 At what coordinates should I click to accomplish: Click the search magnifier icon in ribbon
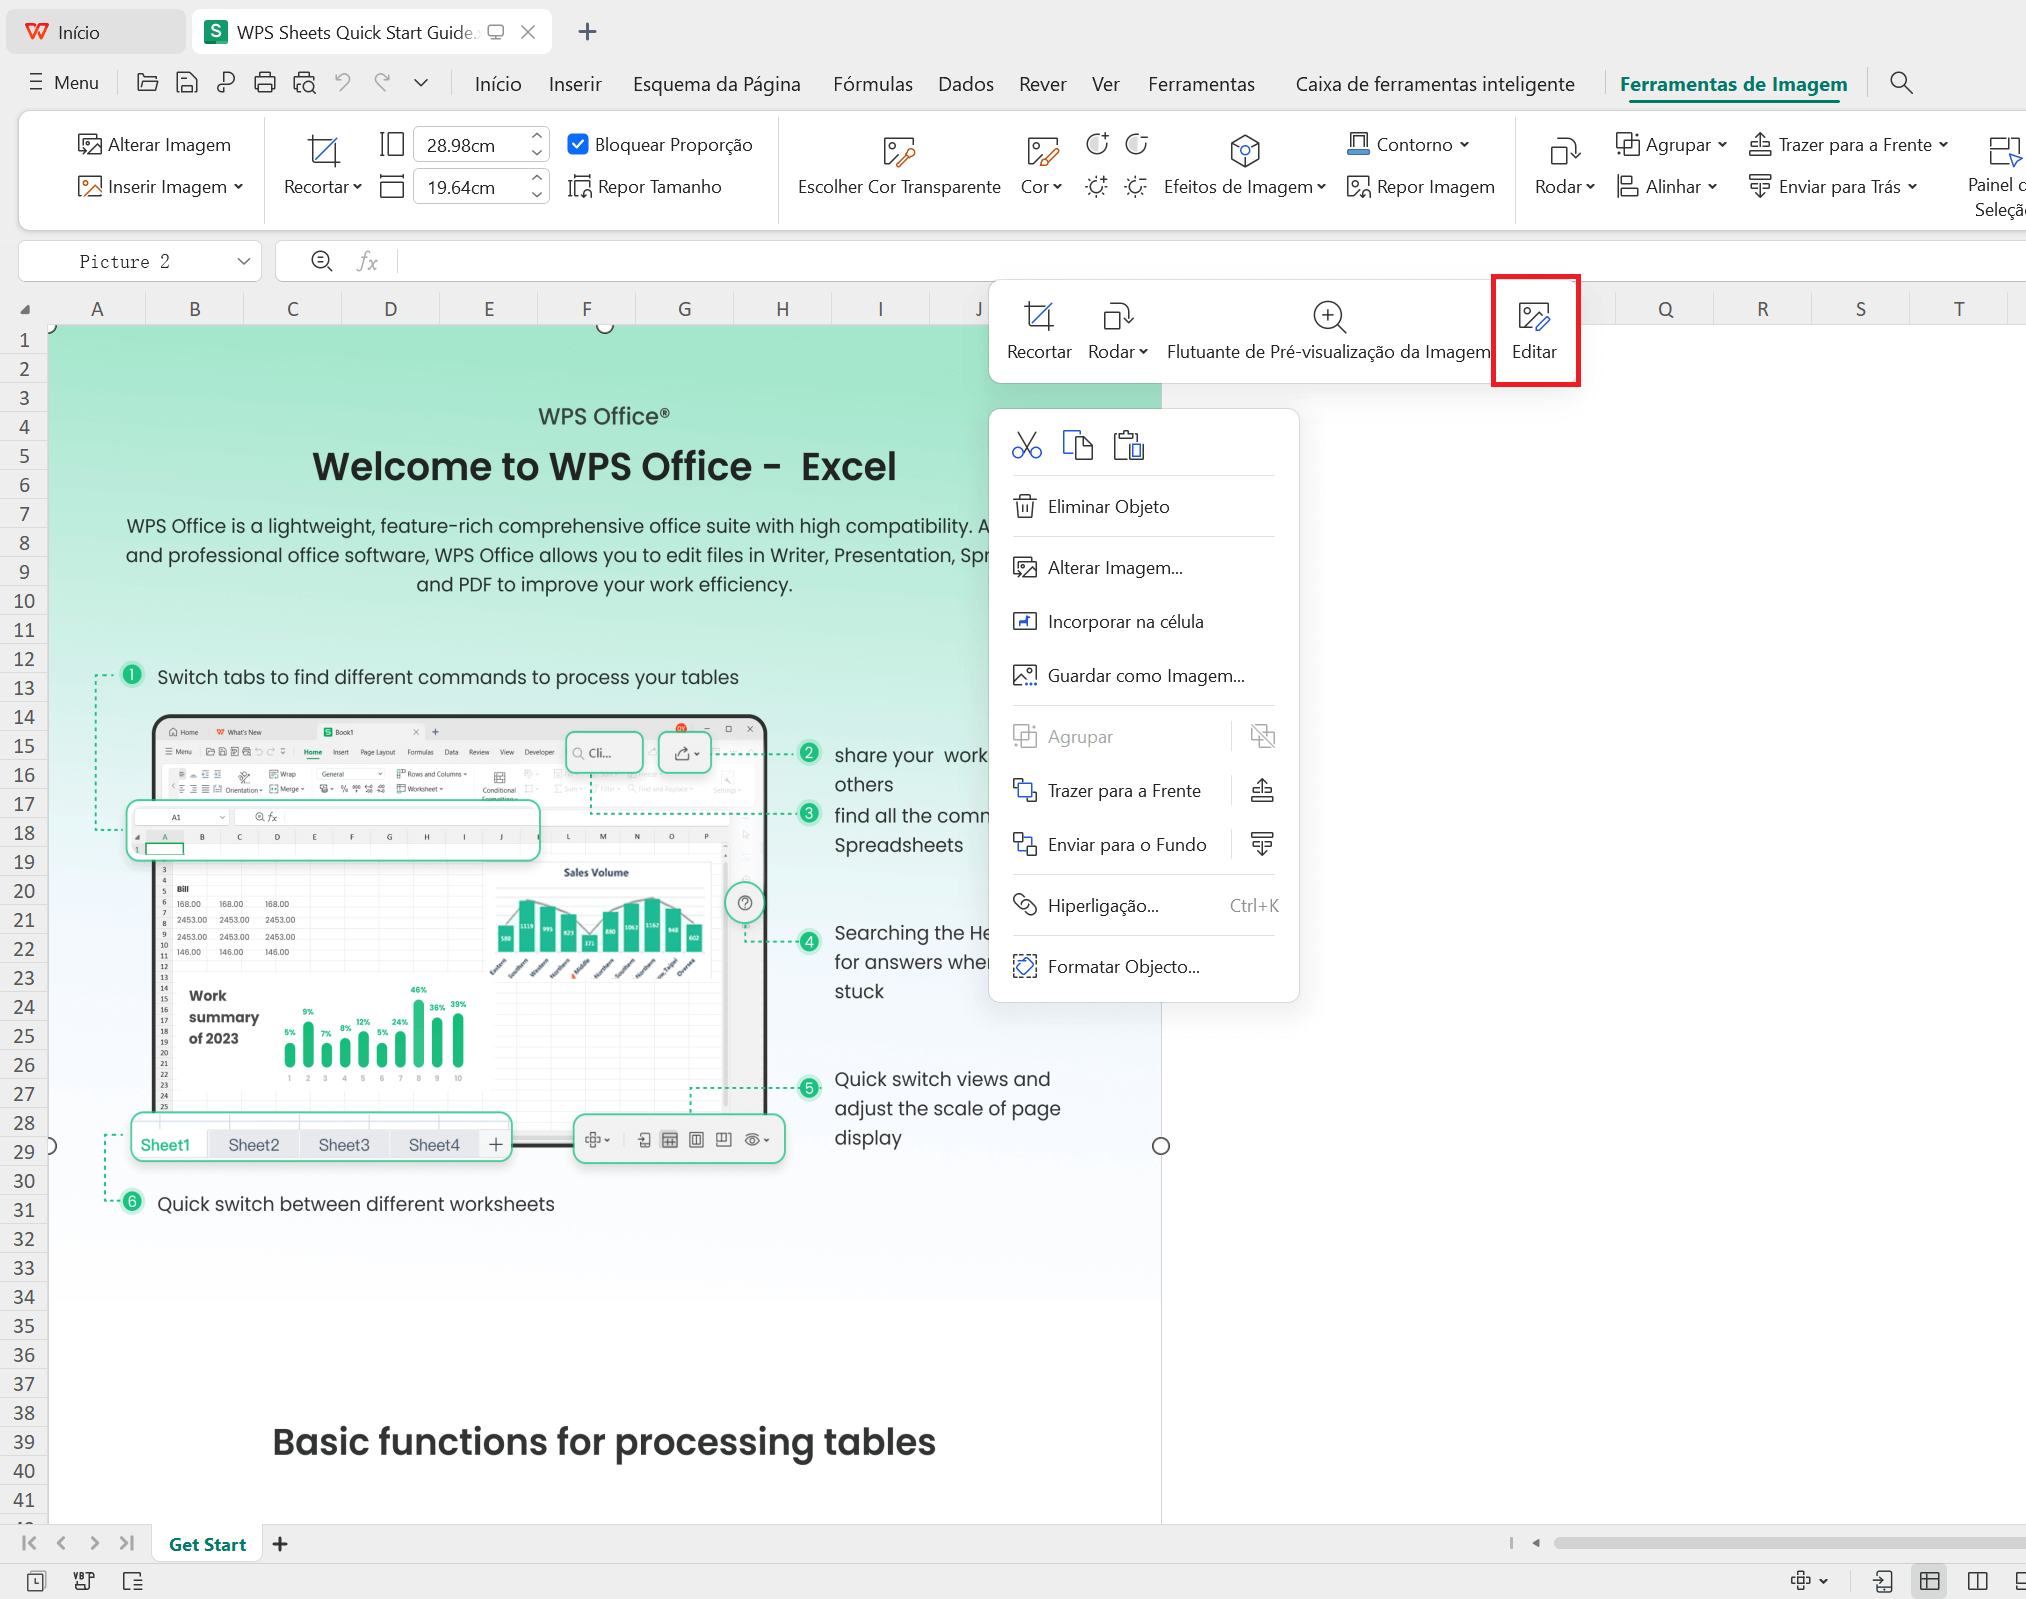click(1901, 83)
